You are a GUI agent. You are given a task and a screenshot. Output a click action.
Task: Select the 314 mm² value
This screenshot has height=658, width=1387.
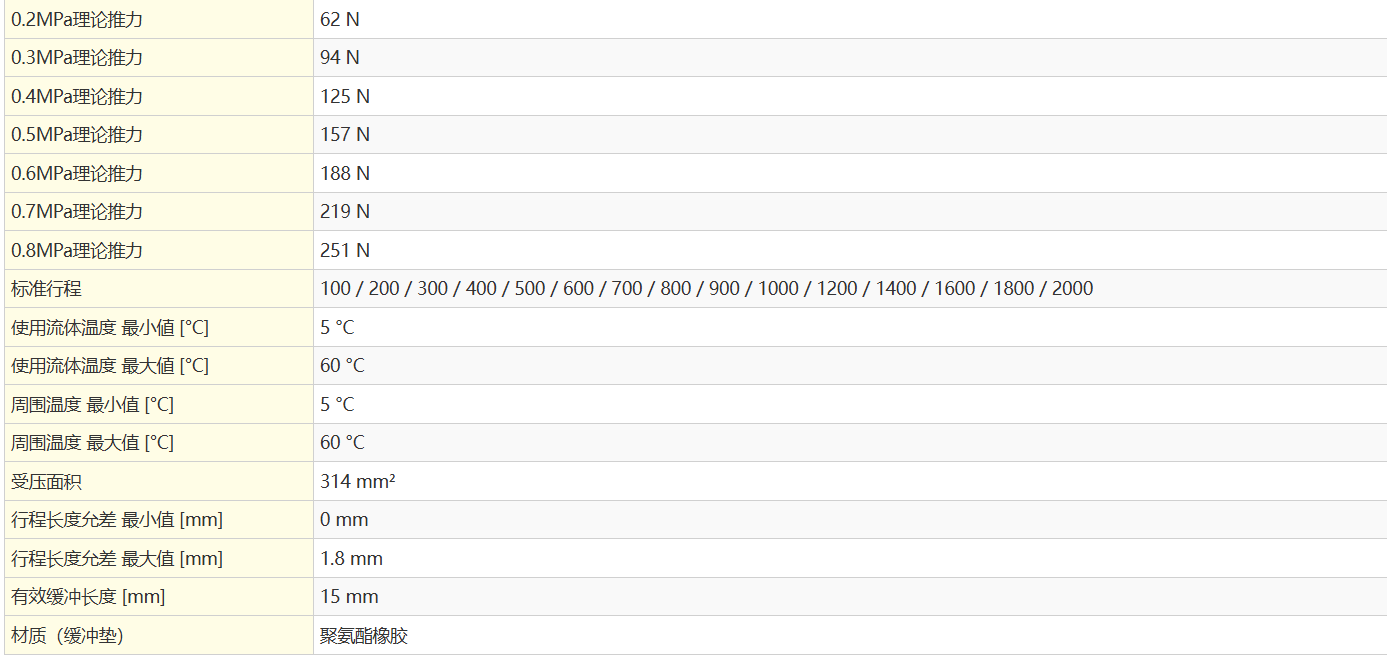[357, 482]
